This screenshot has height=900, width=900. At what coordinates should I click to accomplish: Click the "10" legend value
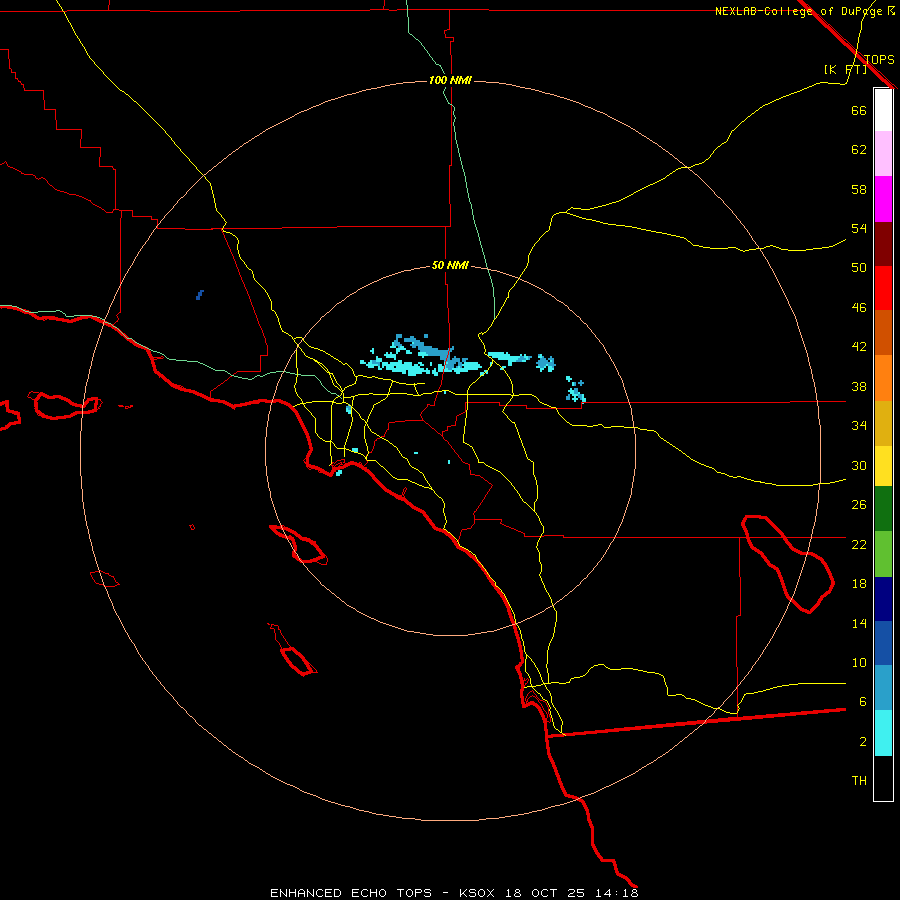[x=859, y=662]
